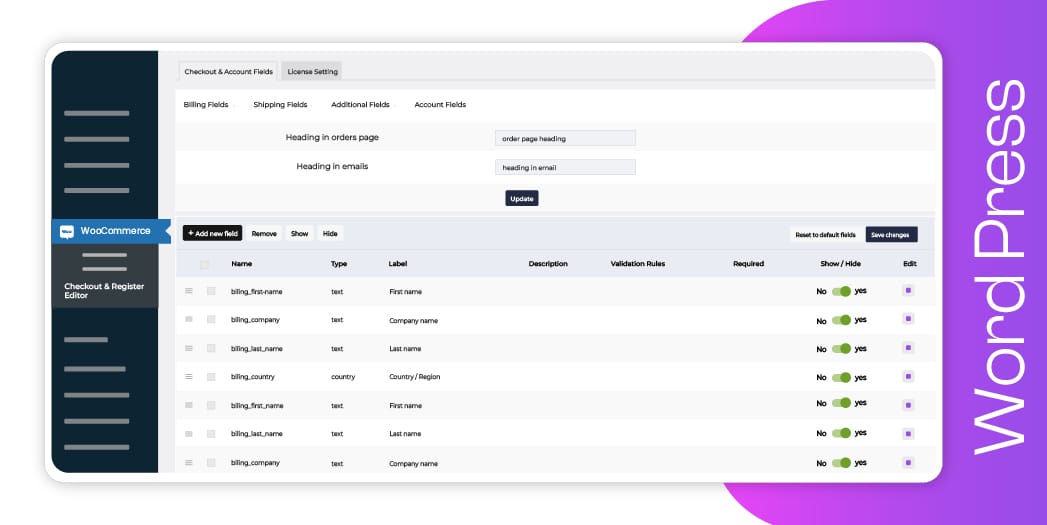Click the billing_first-name field name
Screen dimensions: 1047x525
point(256,292)
